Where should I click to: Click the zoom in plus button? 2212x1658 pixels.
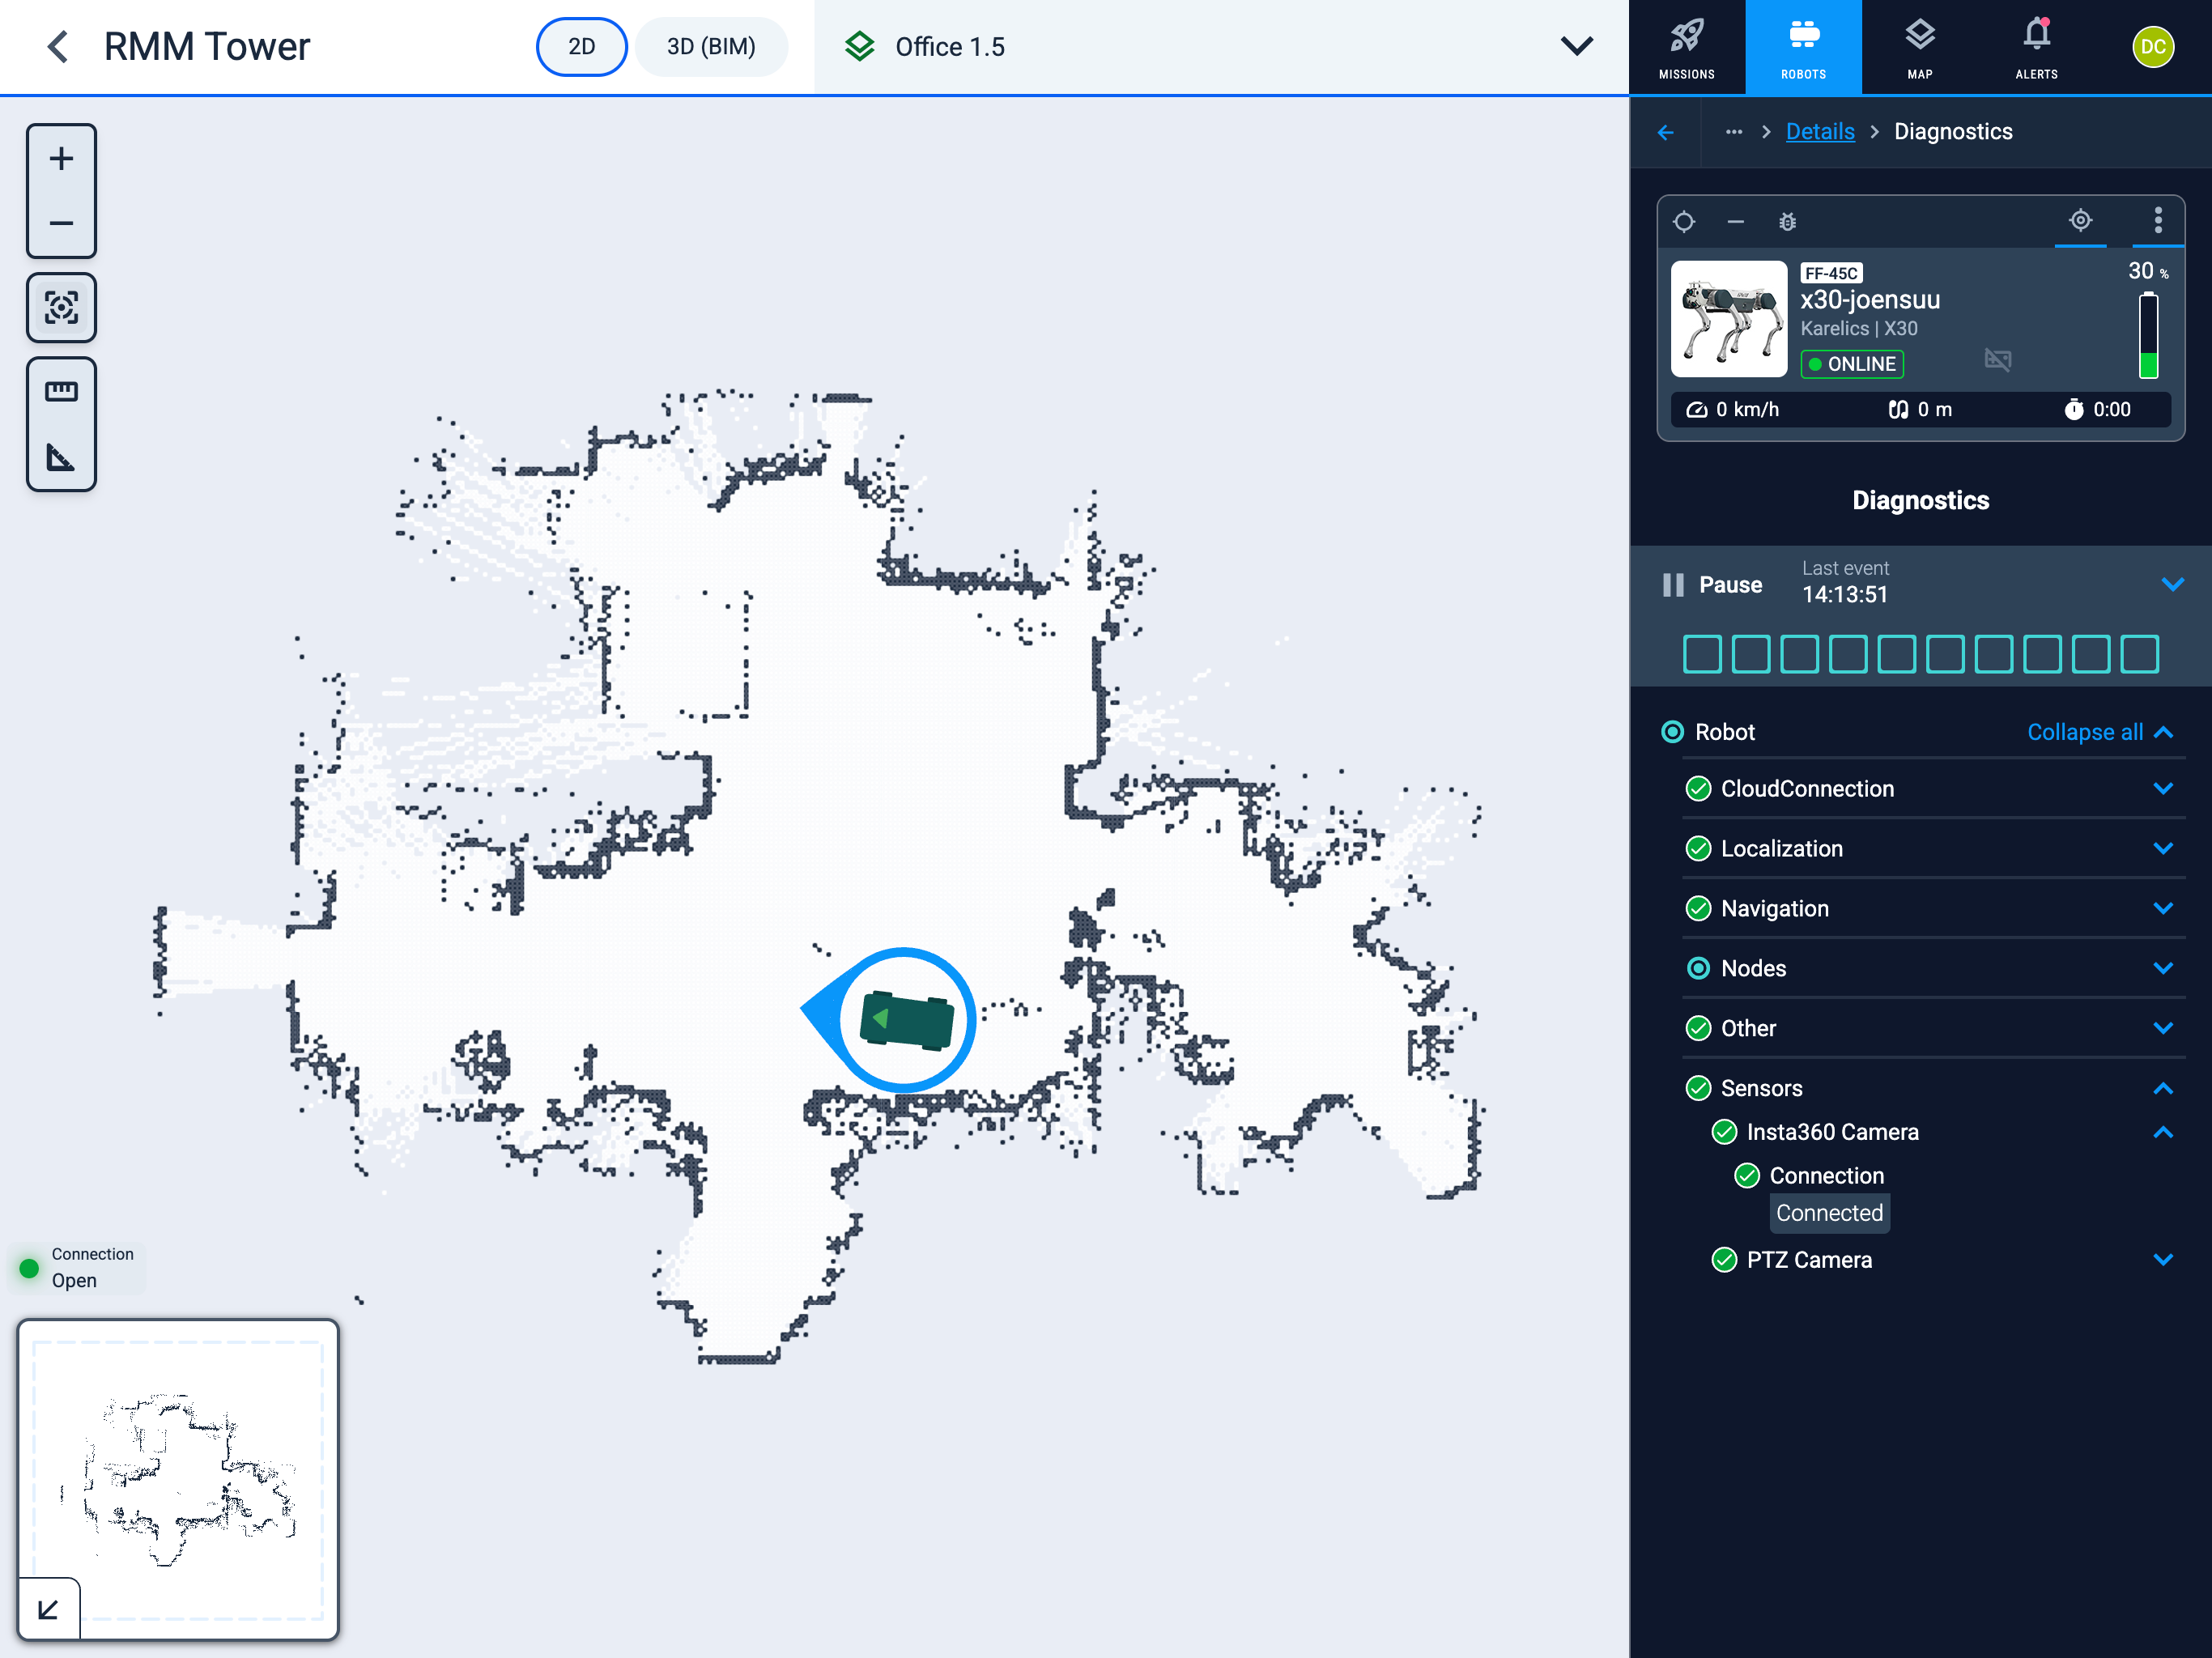click(61, 159)
